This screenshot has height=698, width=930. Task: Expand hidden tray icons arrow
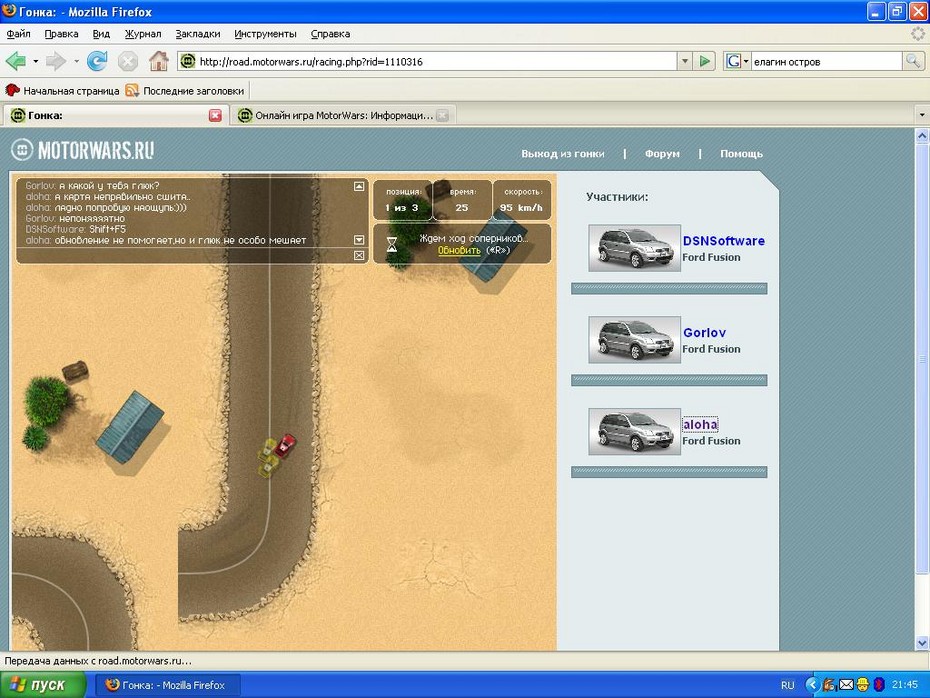click(x=811, y=685)
